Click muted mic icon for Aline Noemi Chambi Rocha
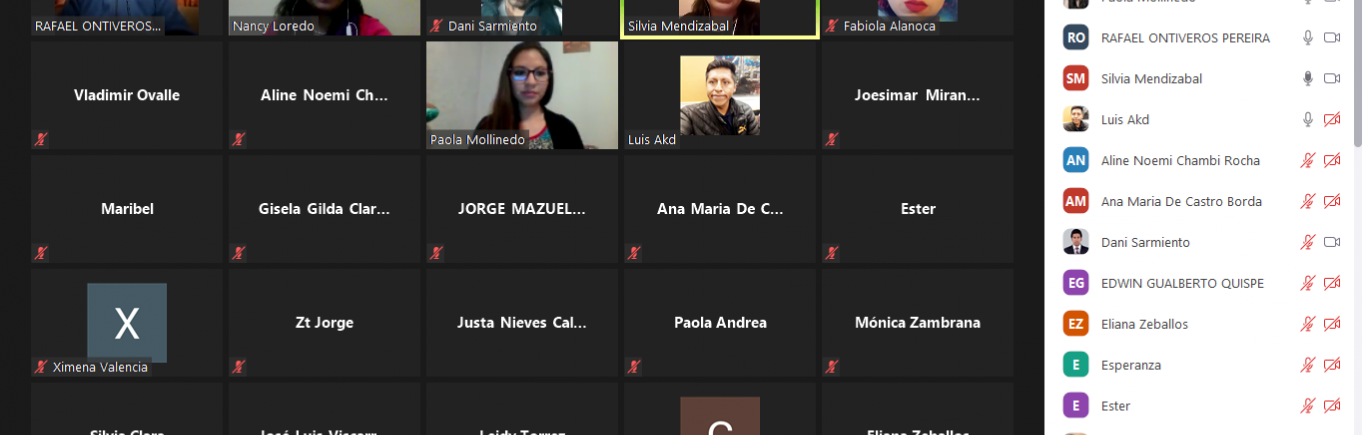The height and width of the screenshot is (435, 1364). (x=1307, y=161)
